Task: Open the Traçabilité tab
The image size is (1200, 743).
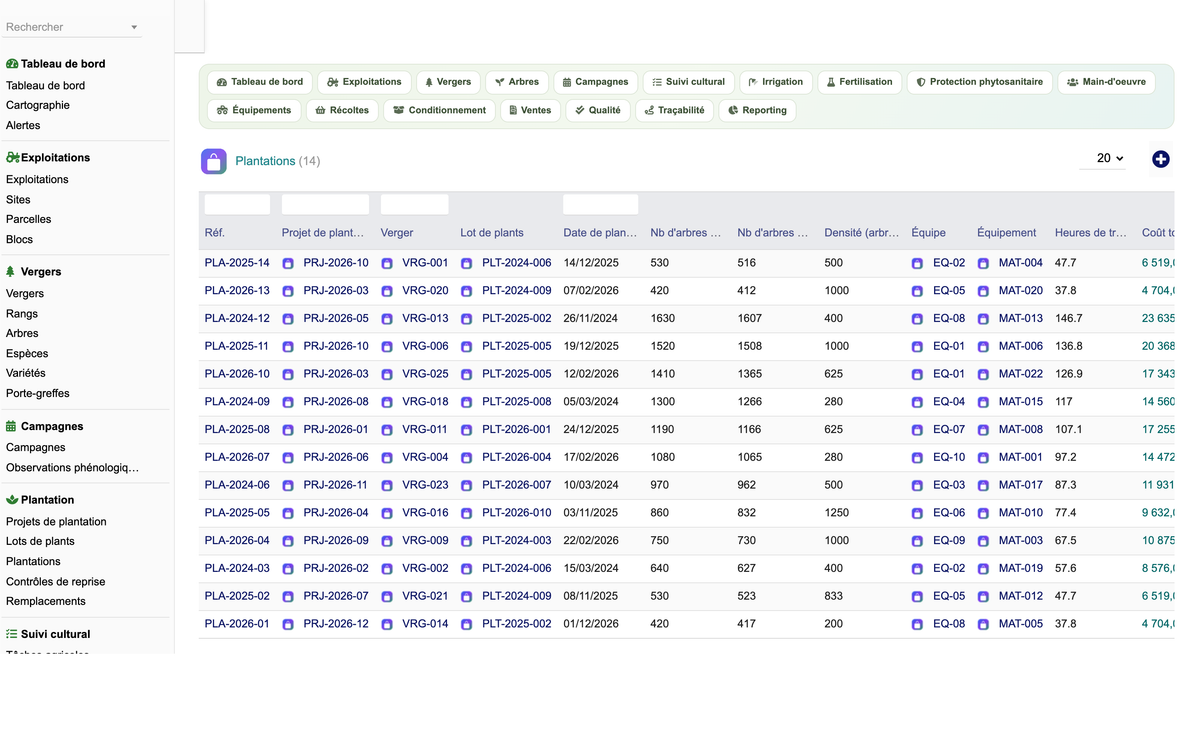Action: click(x=674, y=110)
